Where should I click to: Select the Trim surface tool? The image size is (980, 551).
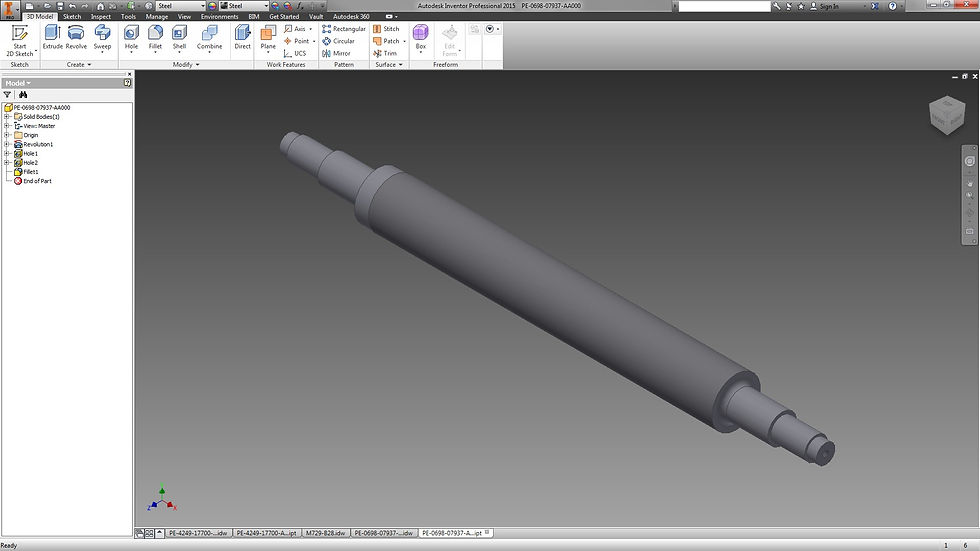tap(385, 53)
